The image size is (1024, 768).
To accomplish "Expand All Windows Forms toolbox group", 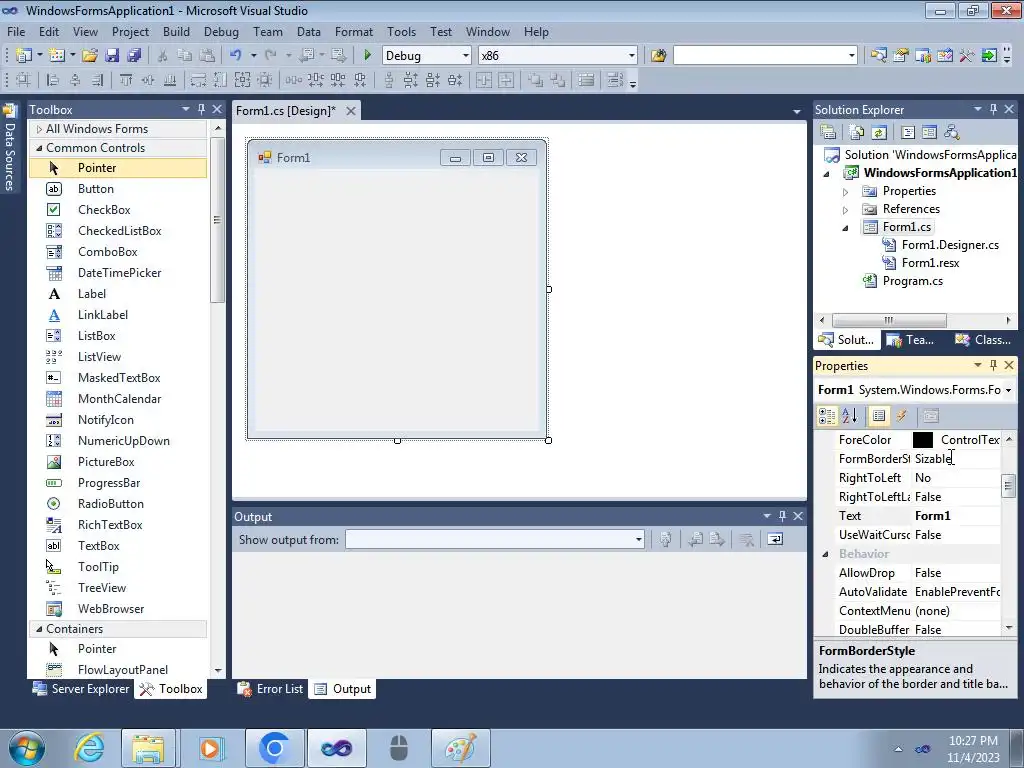I will [x=39, y=129].
